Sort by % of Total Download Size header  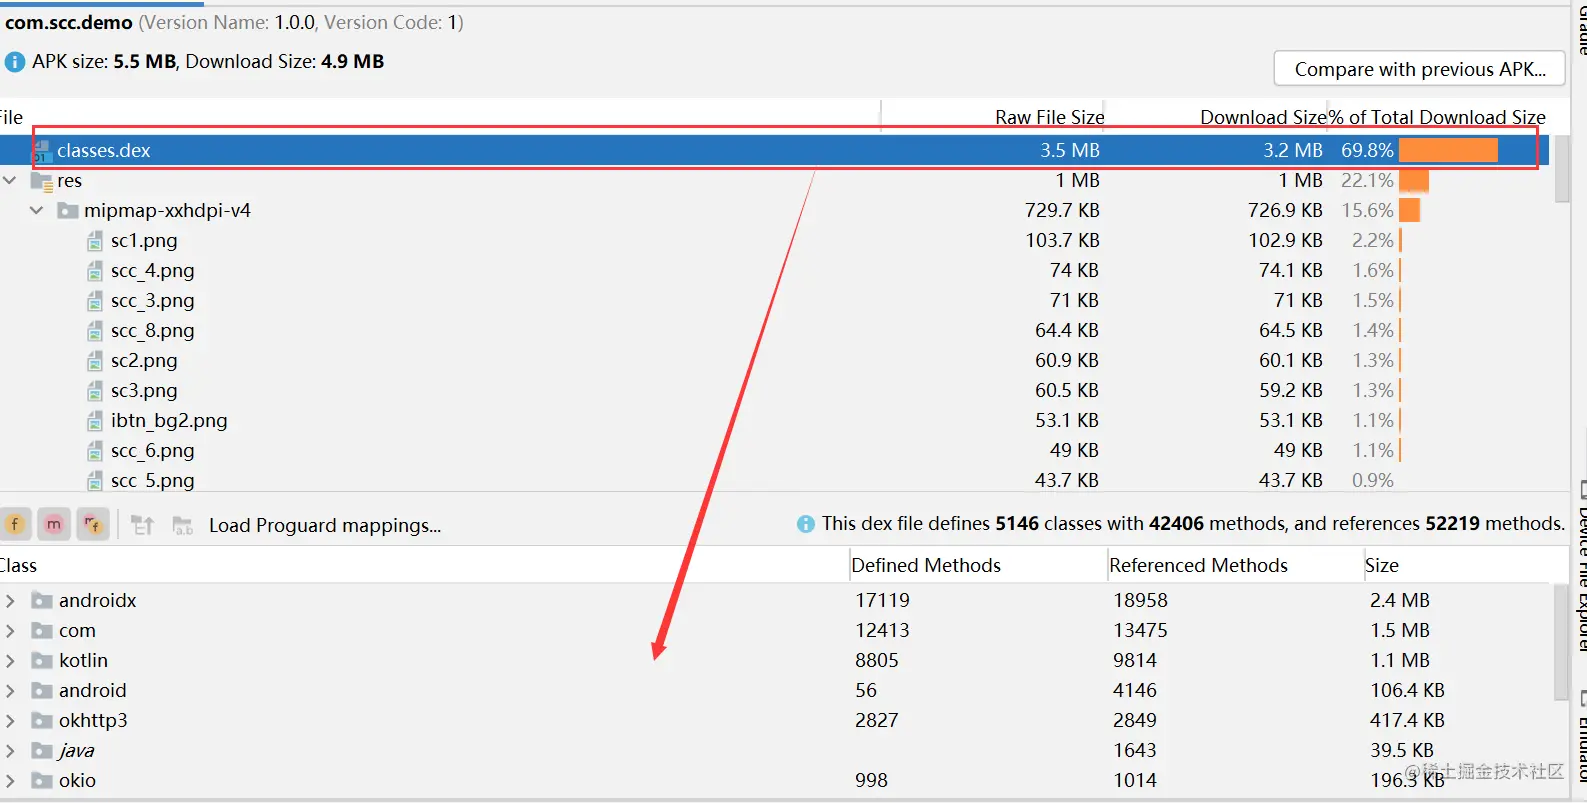tap(1437, 117)
